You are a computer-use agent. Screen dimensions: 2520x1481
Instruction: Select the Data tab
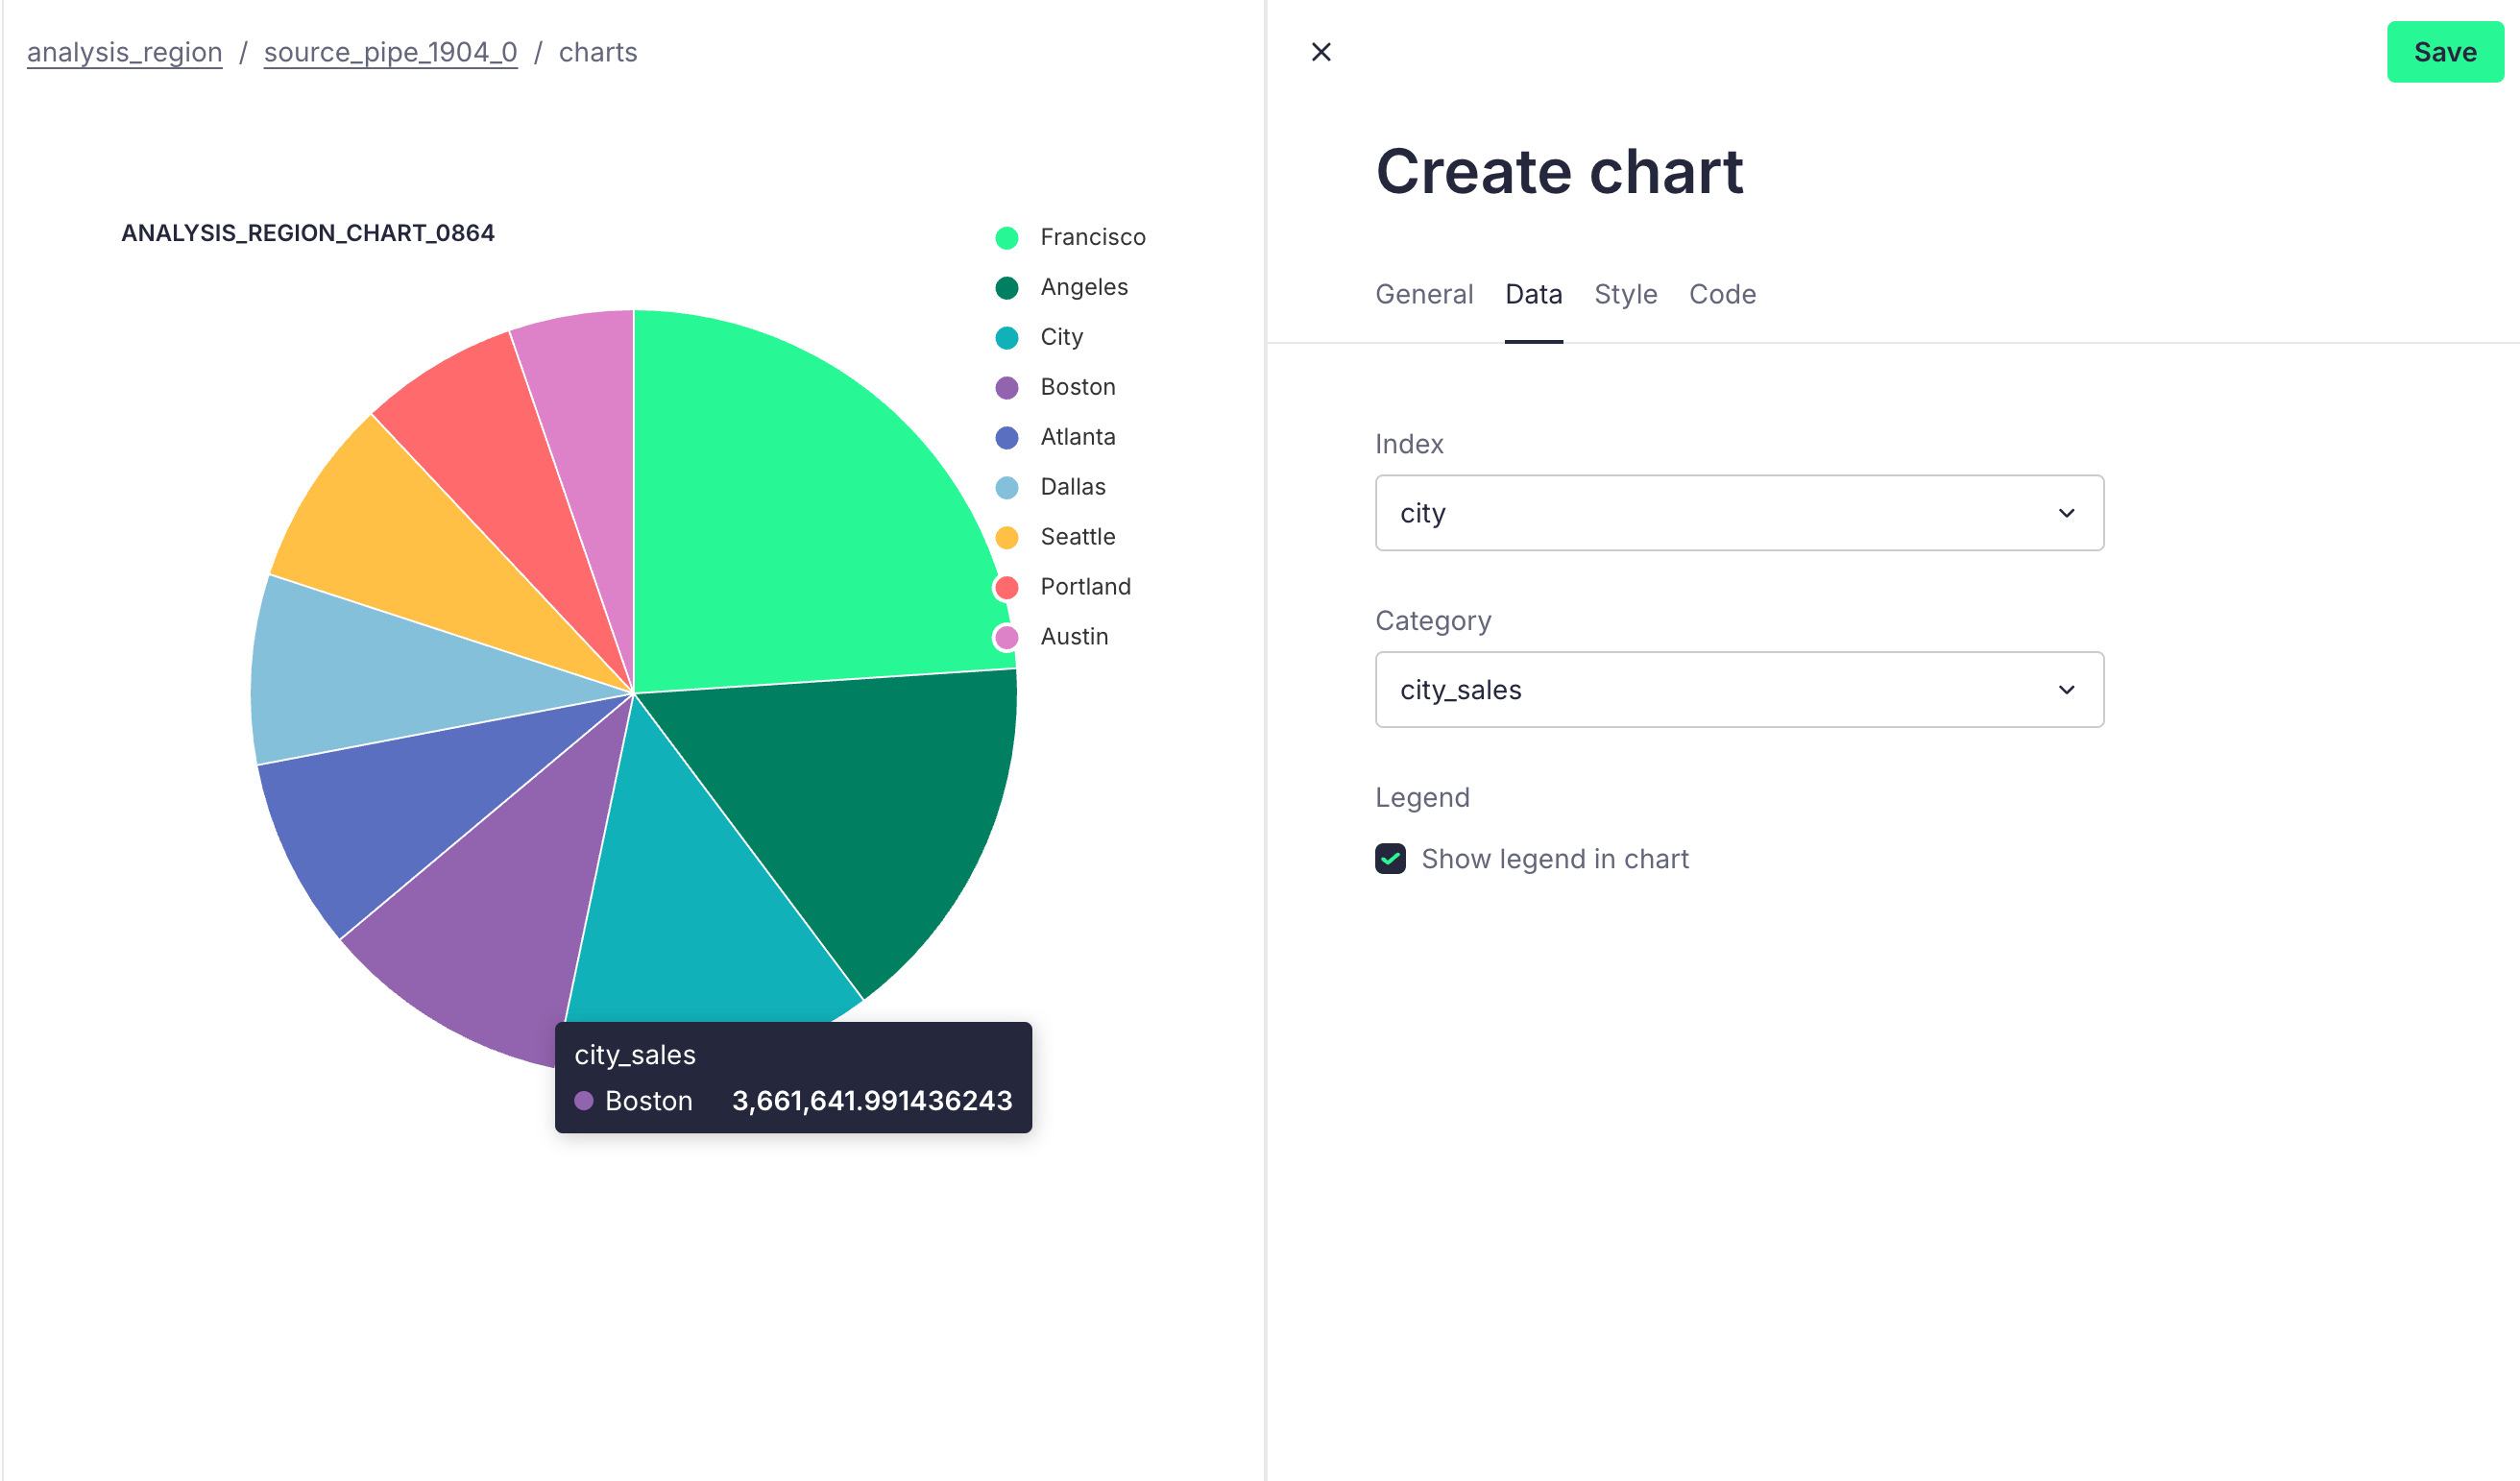(x=1533, y=294)
